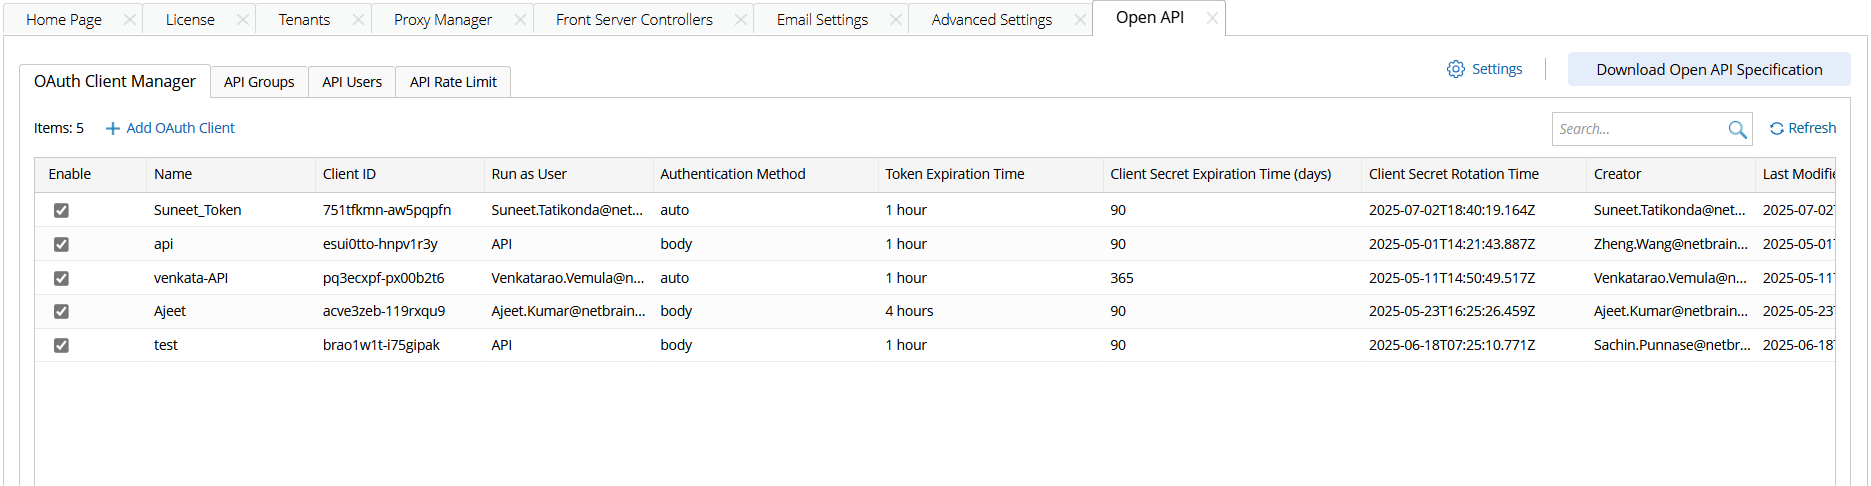The height and width of the screenshot is (486, 1871).
Task: Uncheck the venkata-API enable checkbox
Action: pyautogui.click(x=61, y=278)
